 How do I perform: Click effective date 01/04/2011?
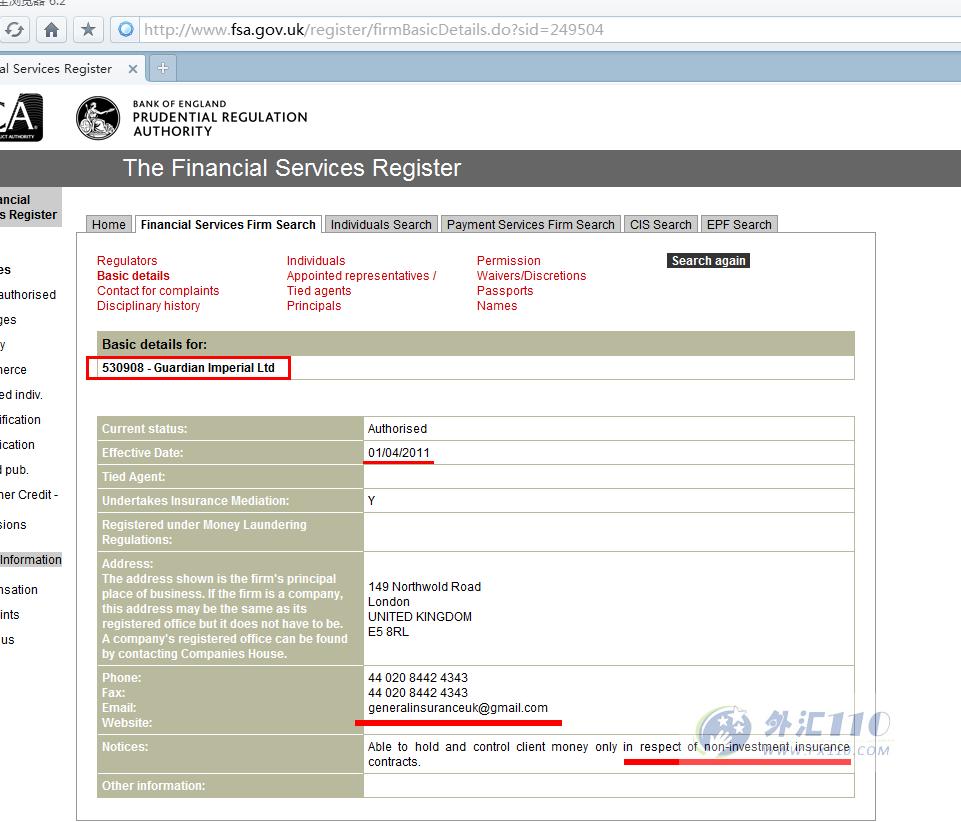point(399,452)
